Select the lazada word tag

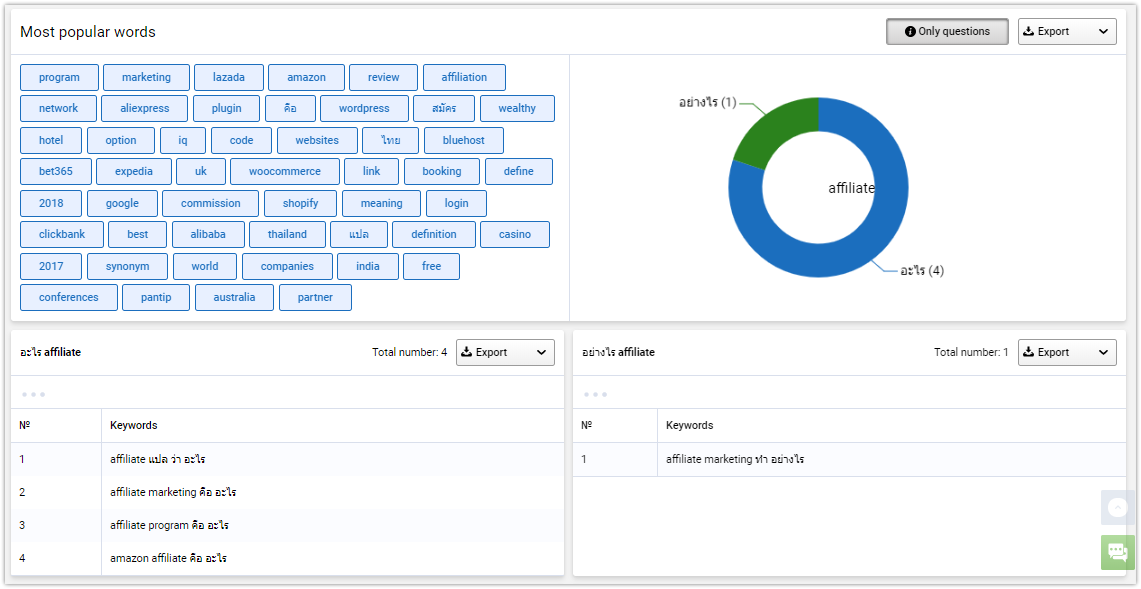click(228, 77)
